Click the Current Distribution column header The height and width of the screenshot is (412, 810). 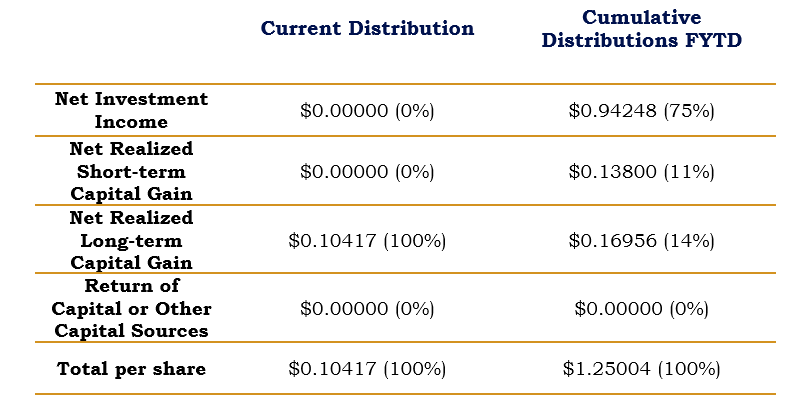click(367, 28)
